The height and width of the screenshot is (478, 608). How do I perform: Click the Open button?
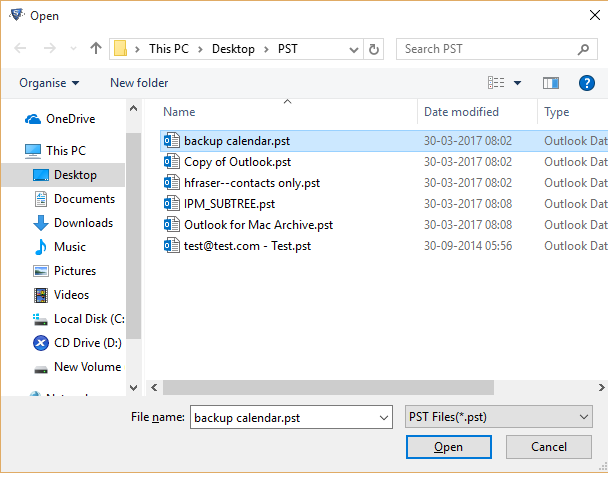[449, 447]
